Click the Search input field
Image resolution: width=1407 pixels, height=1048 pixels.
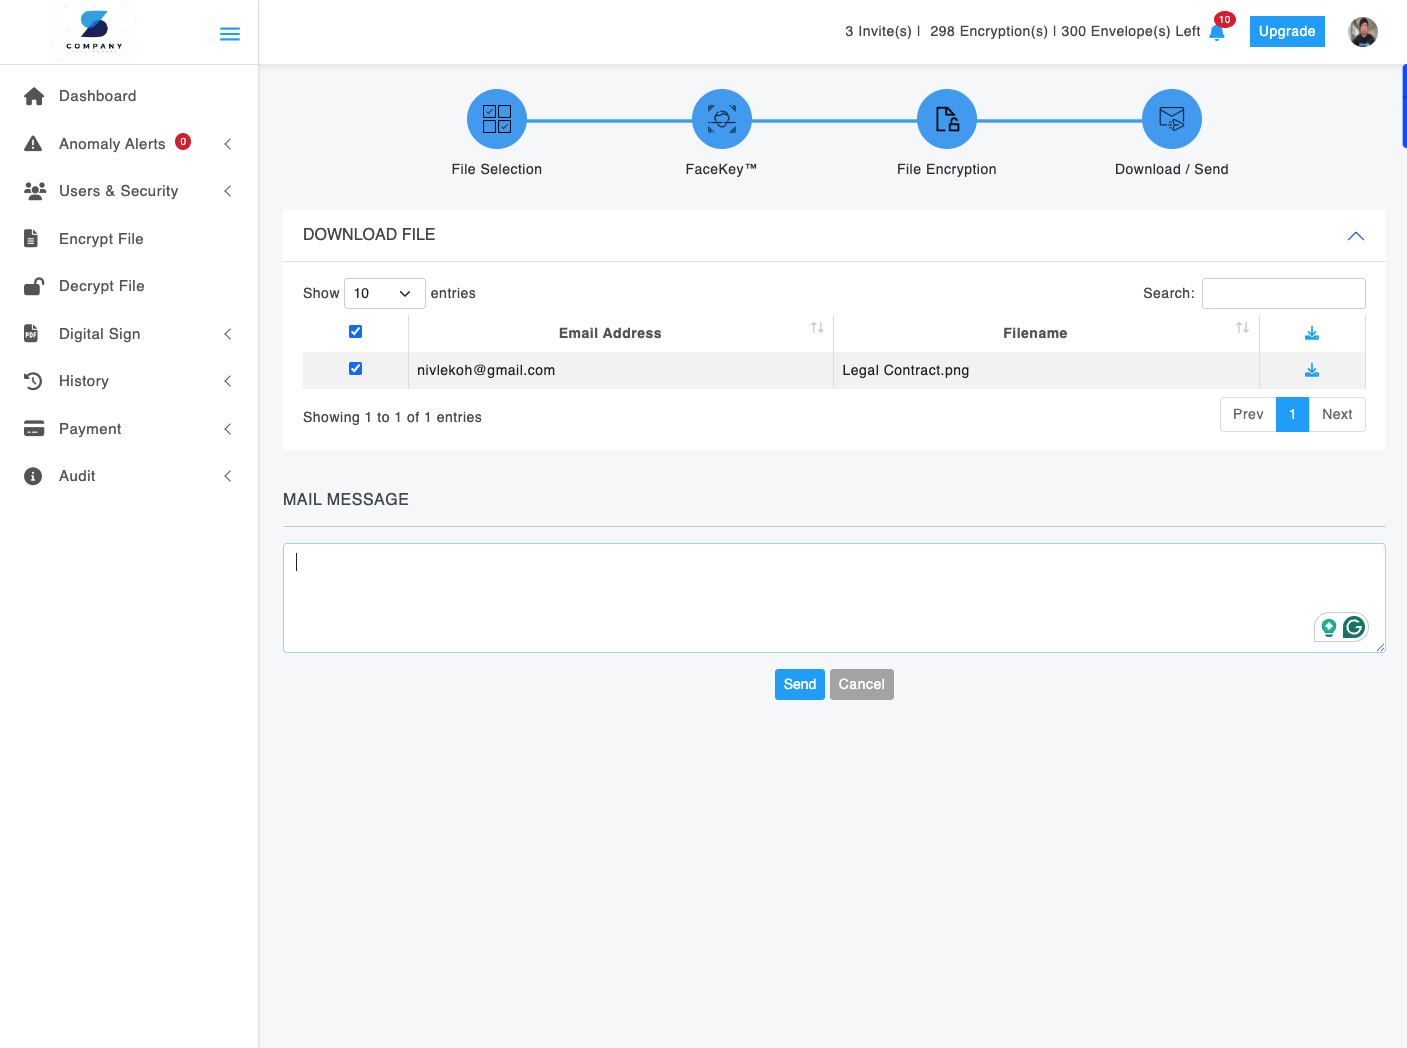pyautogui.click(x=1283, y=293)
